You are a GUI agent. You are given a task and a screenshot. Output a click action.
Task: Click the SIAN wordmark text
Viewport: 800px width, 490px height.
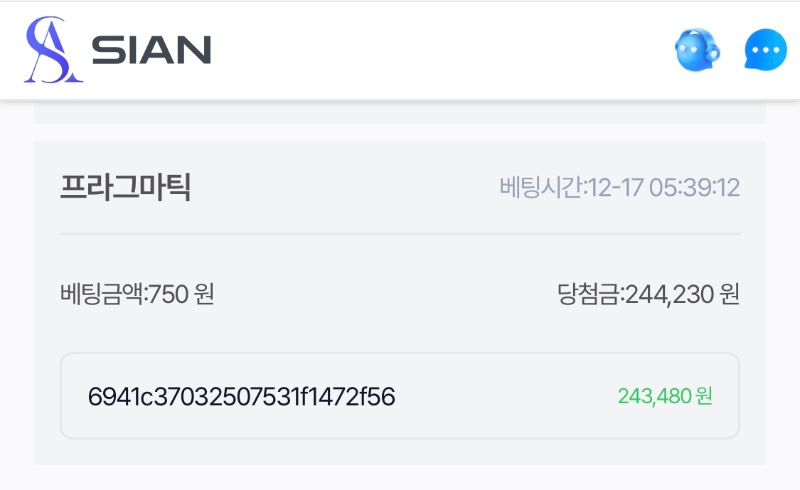point(151,50)
